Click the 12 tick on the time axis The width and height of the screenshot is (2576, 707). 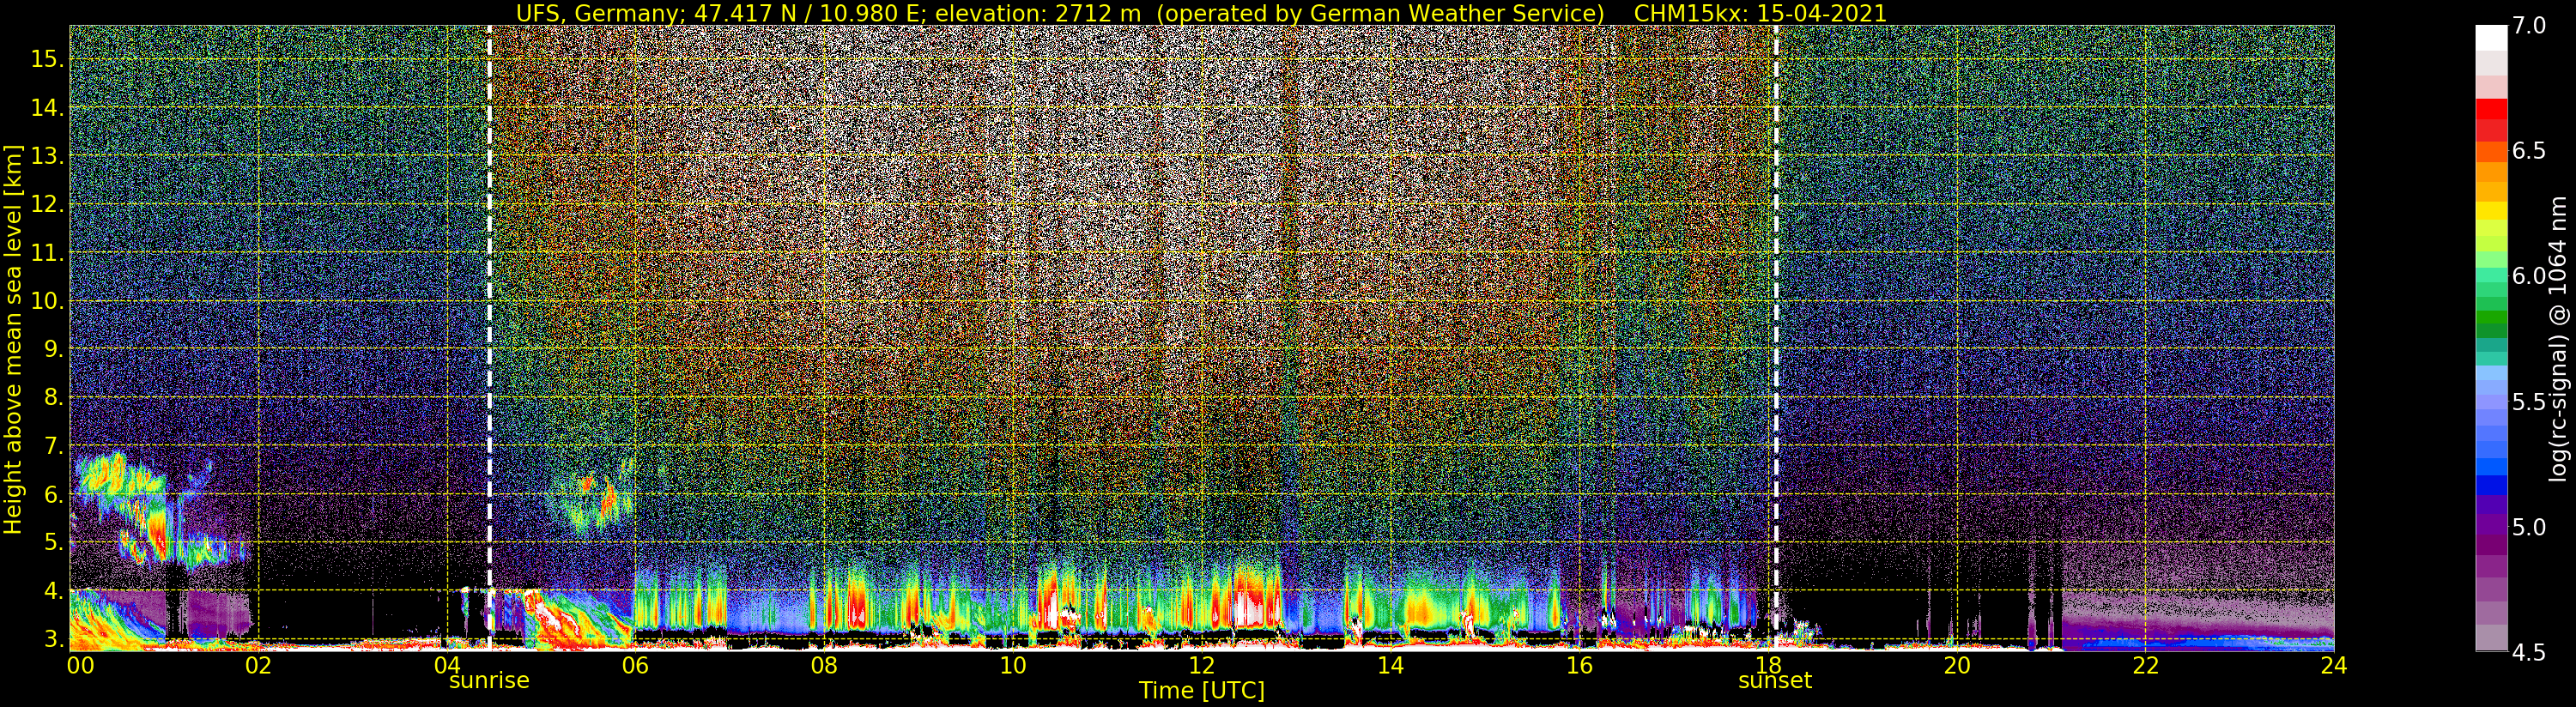click(x=1201, y=665)
